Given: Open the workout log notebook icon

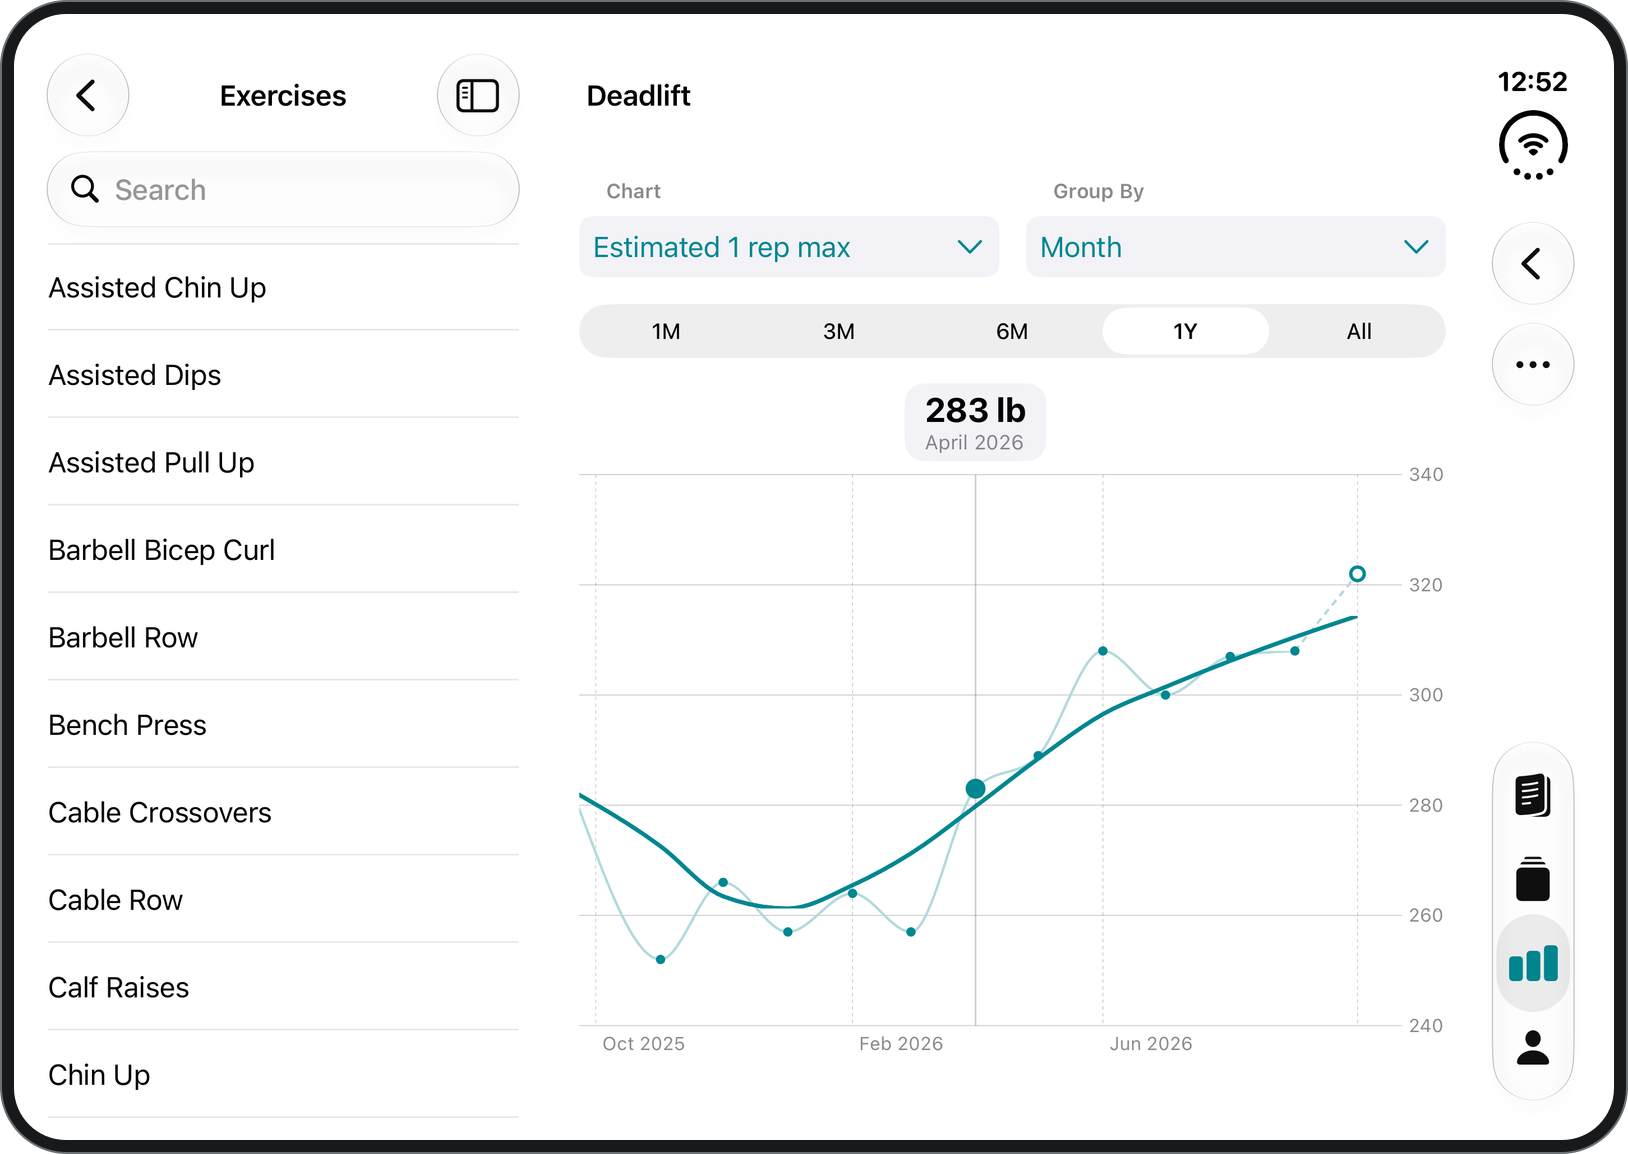Looking at the screenshot, I should tap(1533, 796).
